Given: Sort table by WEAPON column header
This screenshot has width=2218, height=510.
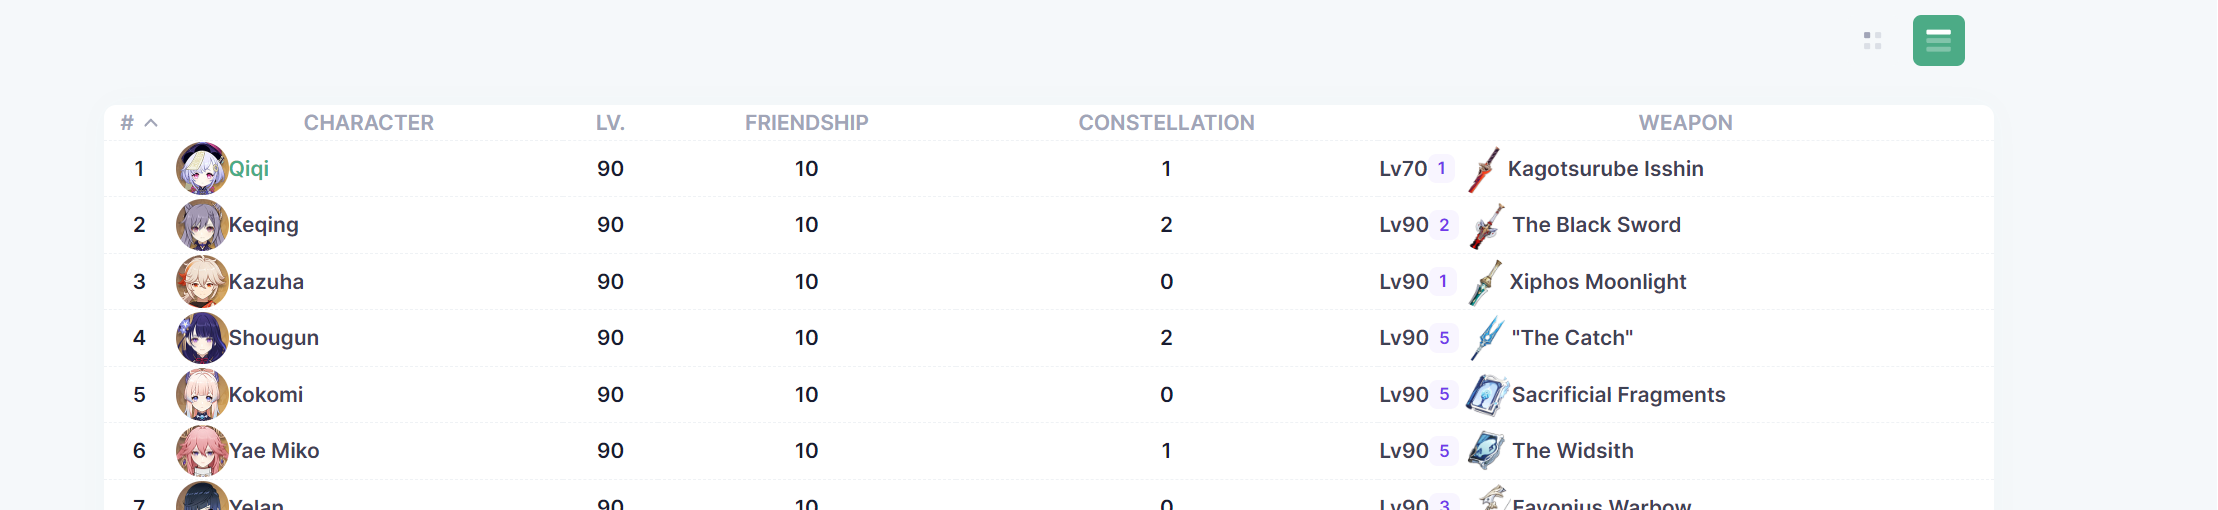Looking at the screenshot, I should pyautogui.click(x=1685, y=123).
